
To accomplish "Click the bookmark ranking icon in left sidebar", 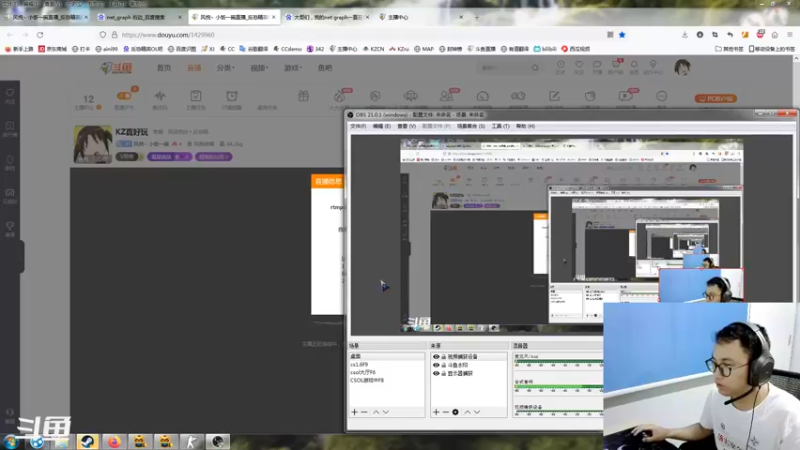I will [x=10, y=126].
